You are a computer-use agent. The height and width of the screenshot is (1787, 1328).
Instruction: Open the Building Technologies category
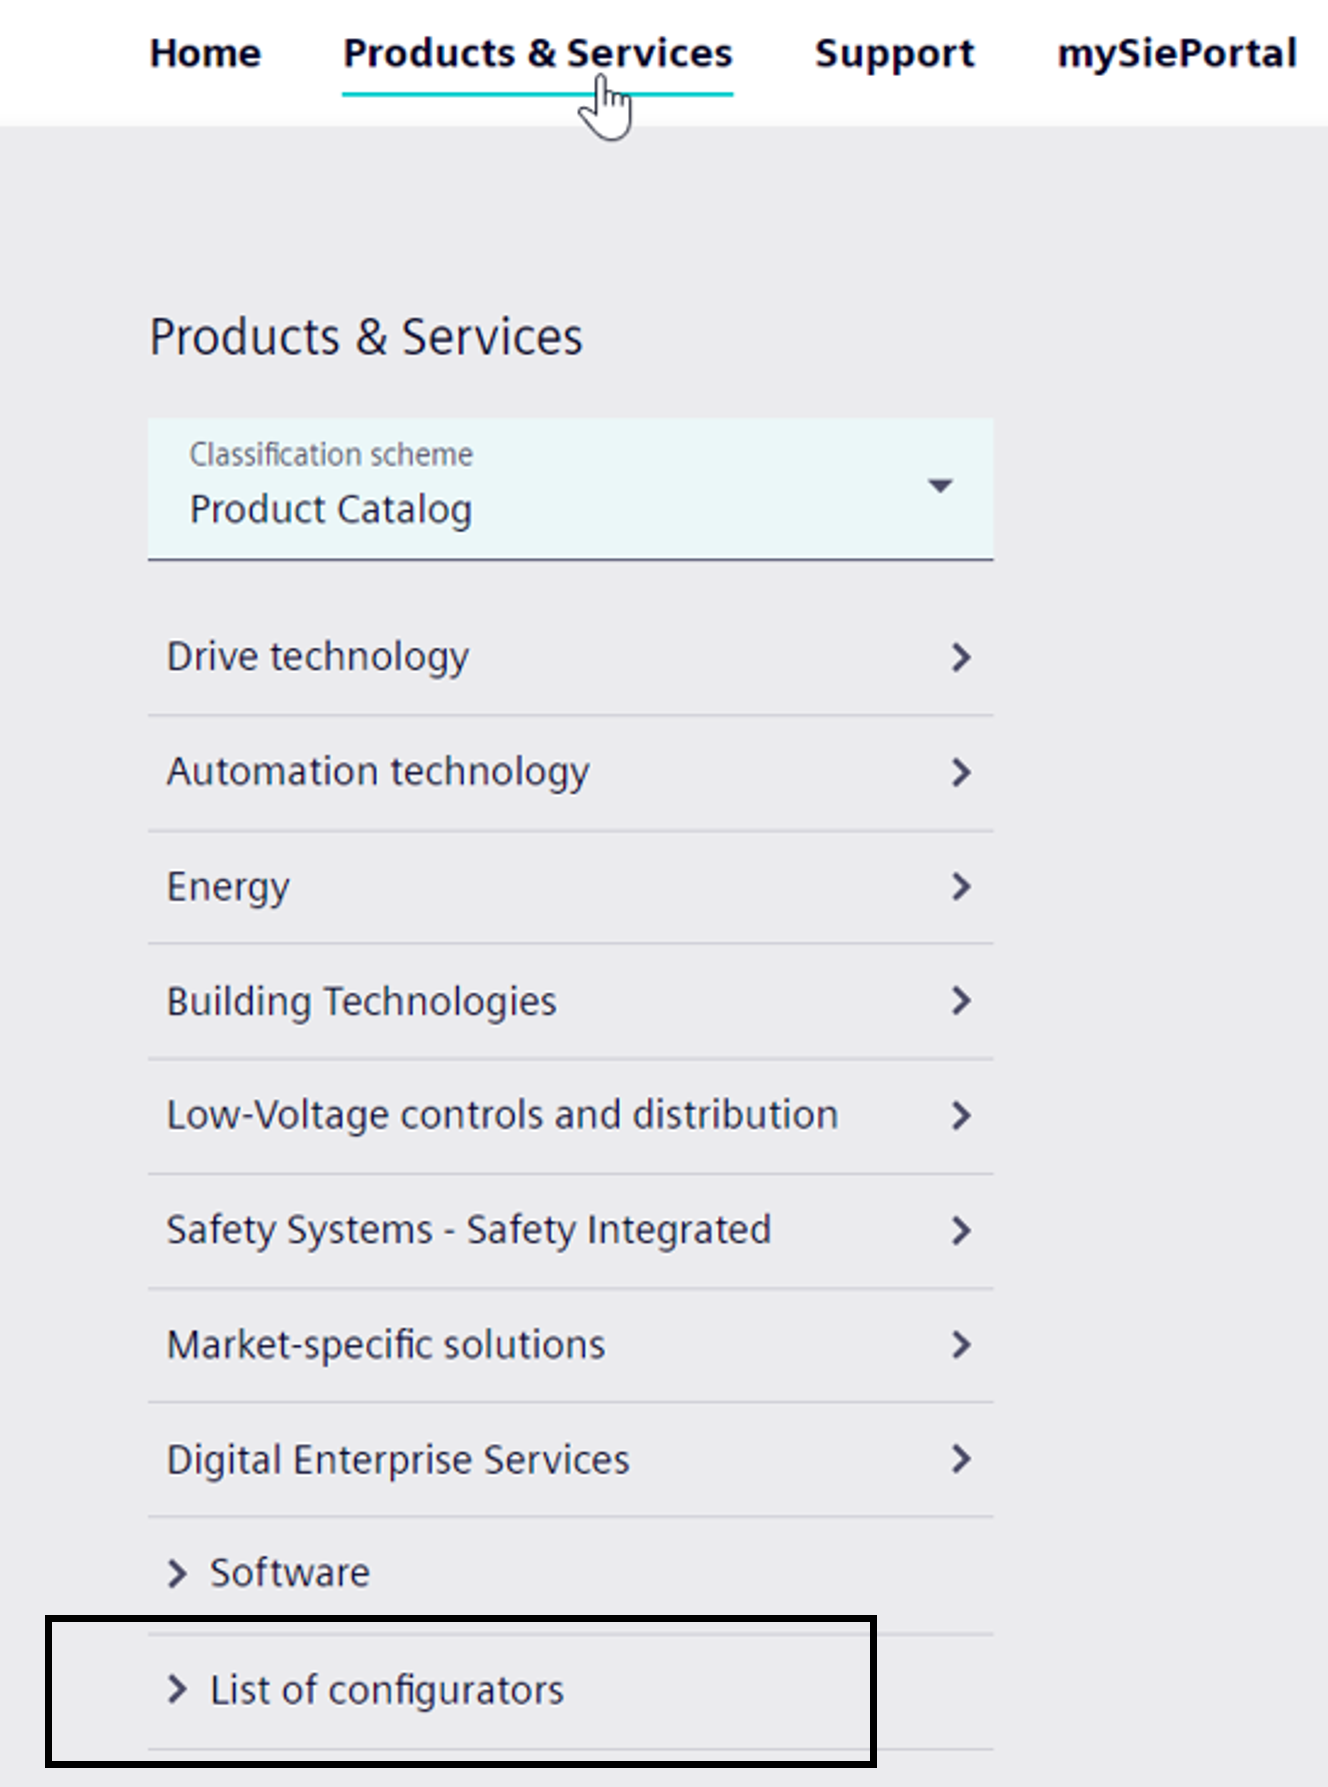pos(361,1001)
